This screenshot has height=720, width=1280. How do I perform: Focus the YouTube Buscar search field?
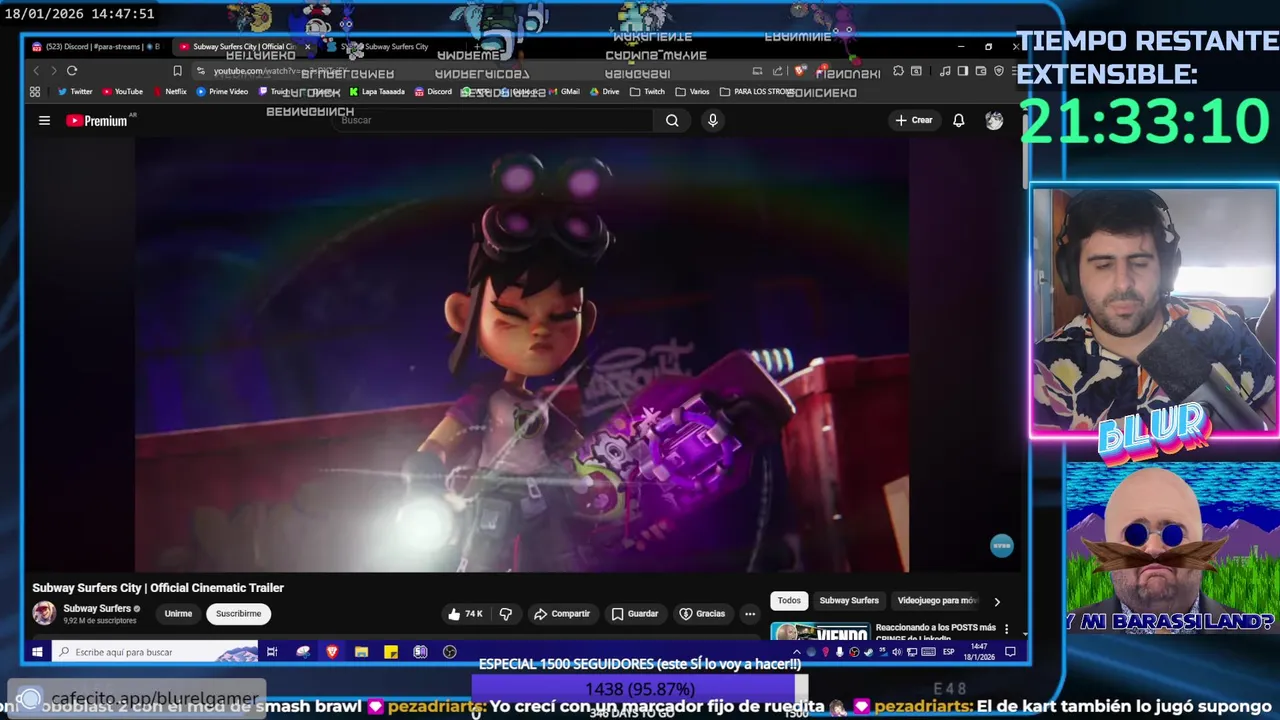[x=495, y=120]
